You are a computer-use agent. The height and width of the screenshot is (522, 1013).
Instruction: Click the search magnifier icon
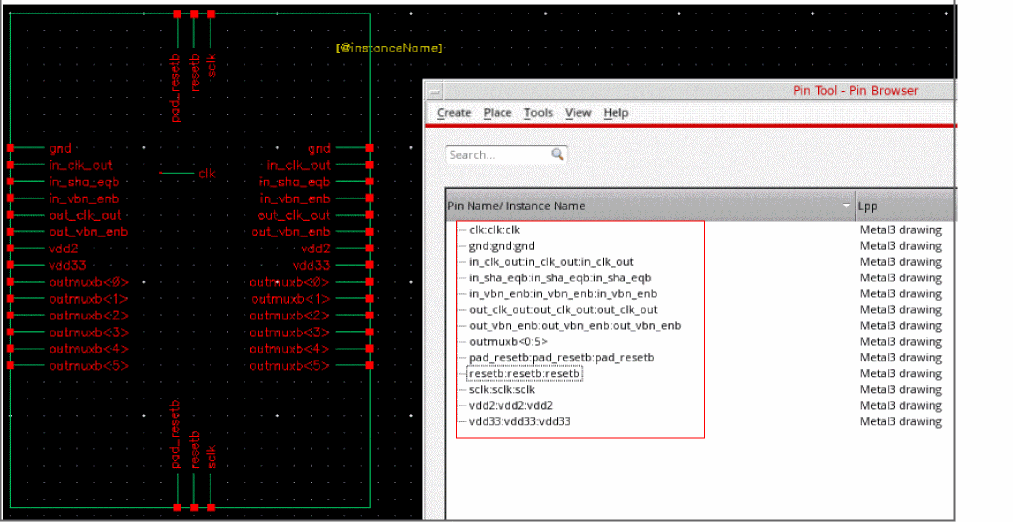pos(557,155)
